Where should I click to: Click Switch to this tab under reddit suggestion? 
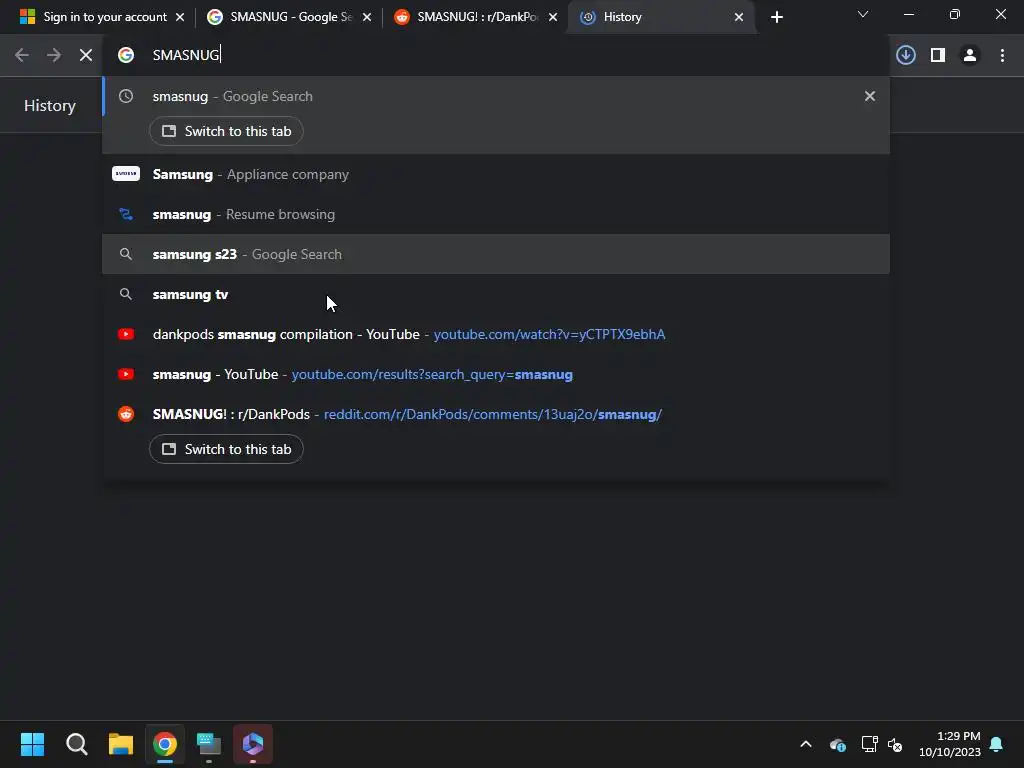(x=226, y=449)
